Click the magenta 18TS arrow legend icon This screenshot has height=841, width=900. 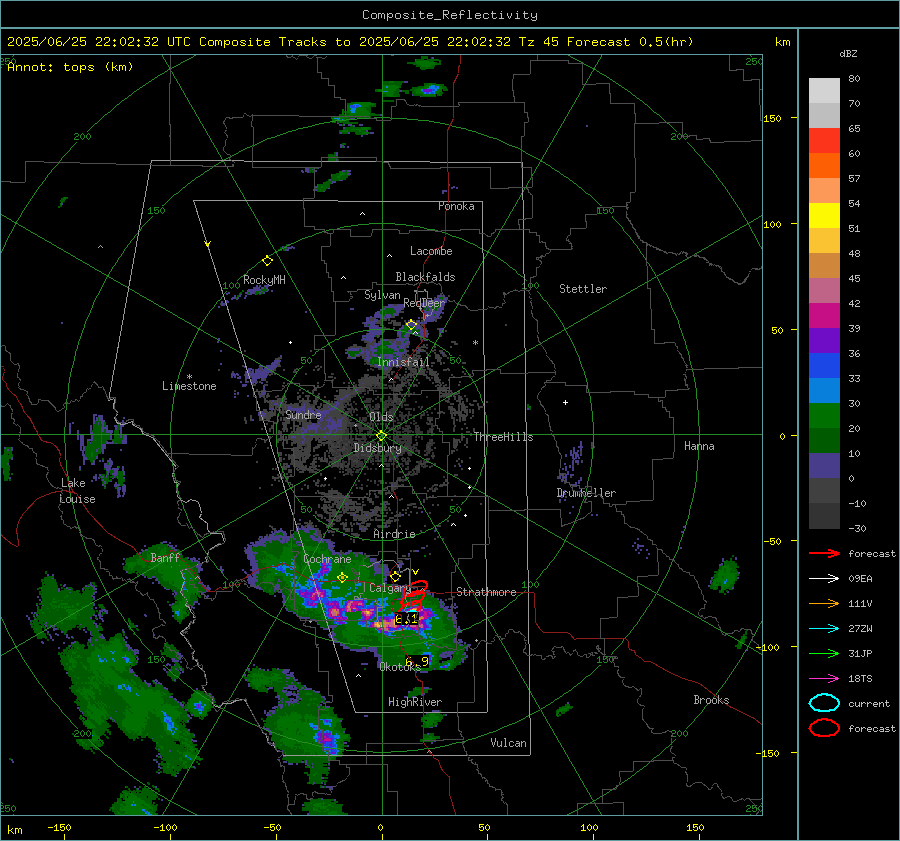[x=824, y=679]
